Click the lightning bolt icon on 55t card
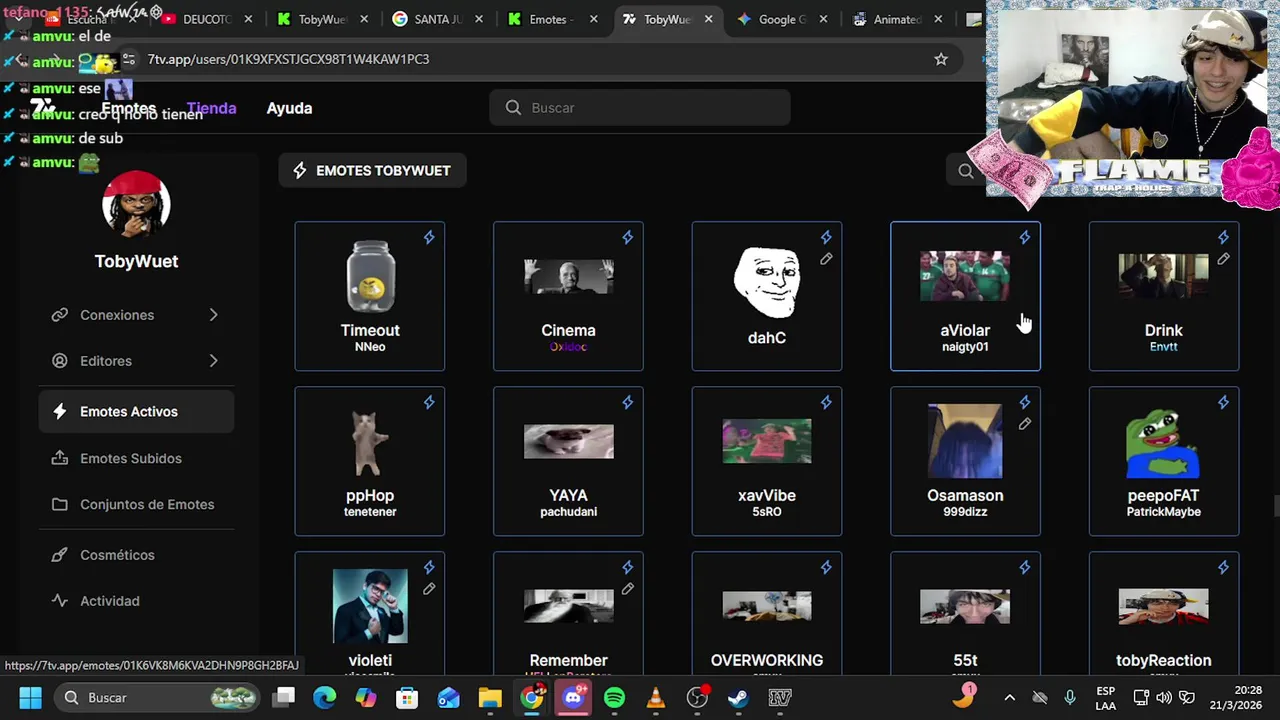Image resolution: width=1280 pixels, height=720 pixels. point(1024,568)
